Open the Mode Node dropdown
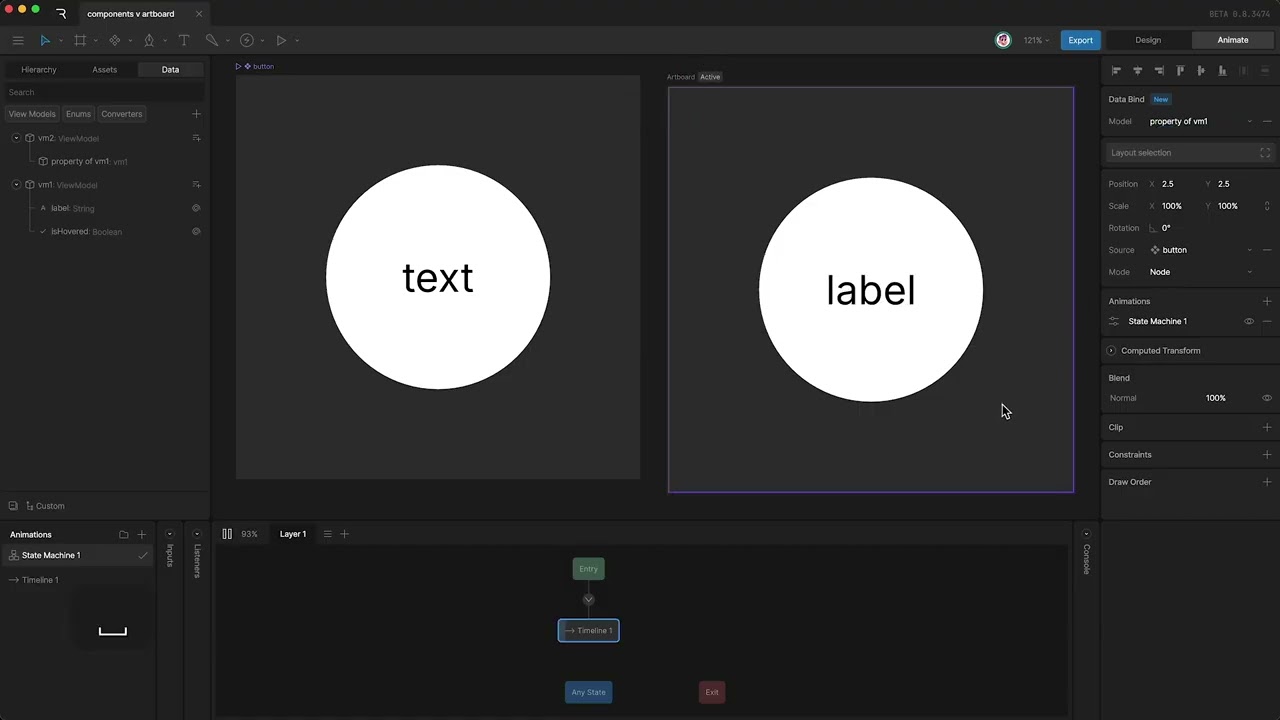This screenshot has height=720, width=1280. click(1200, 272)
